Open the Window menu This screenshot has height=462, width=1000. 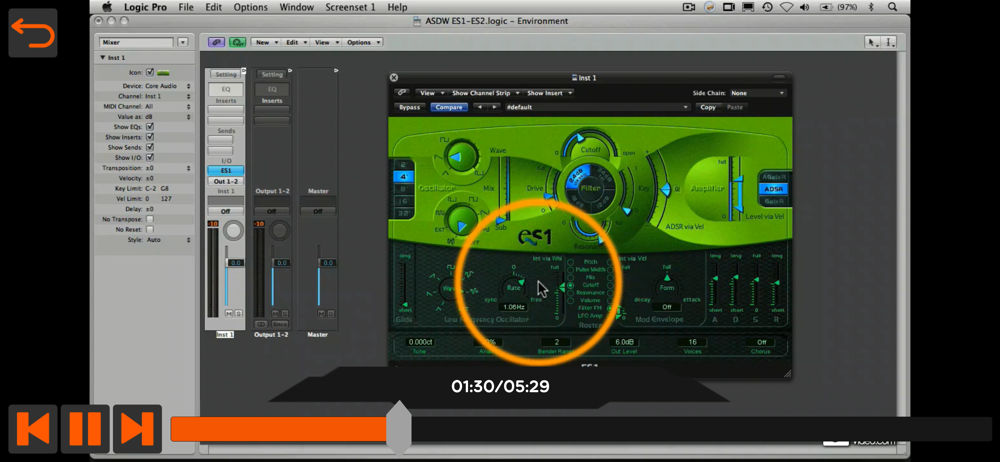297,7
